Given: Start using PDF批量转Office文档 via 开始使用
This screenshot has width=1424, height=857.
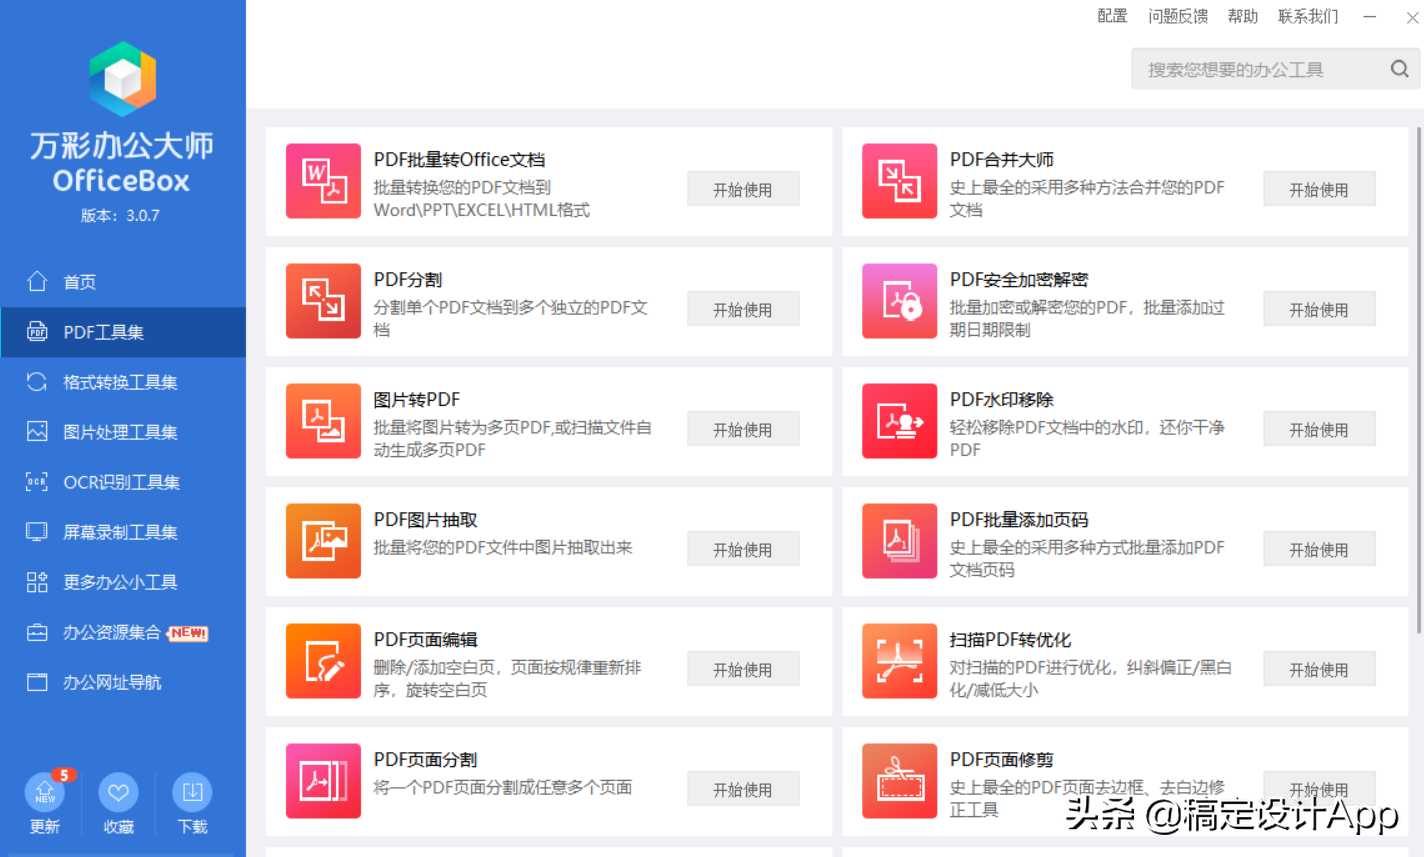Looking at the screenshot, I should 743,189.
